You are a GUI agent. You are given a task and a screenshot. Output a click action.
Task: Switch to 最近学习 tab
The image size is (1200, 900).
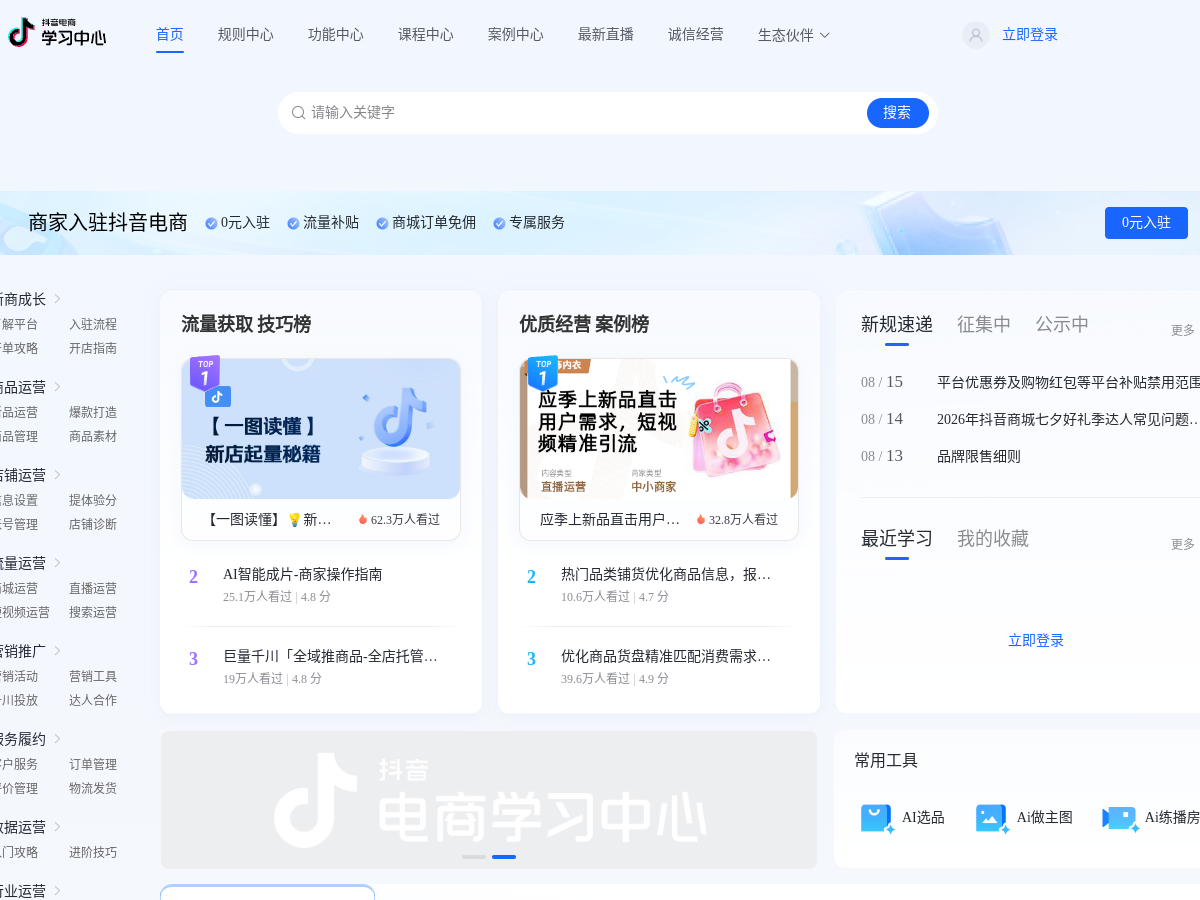coord(897,538)
